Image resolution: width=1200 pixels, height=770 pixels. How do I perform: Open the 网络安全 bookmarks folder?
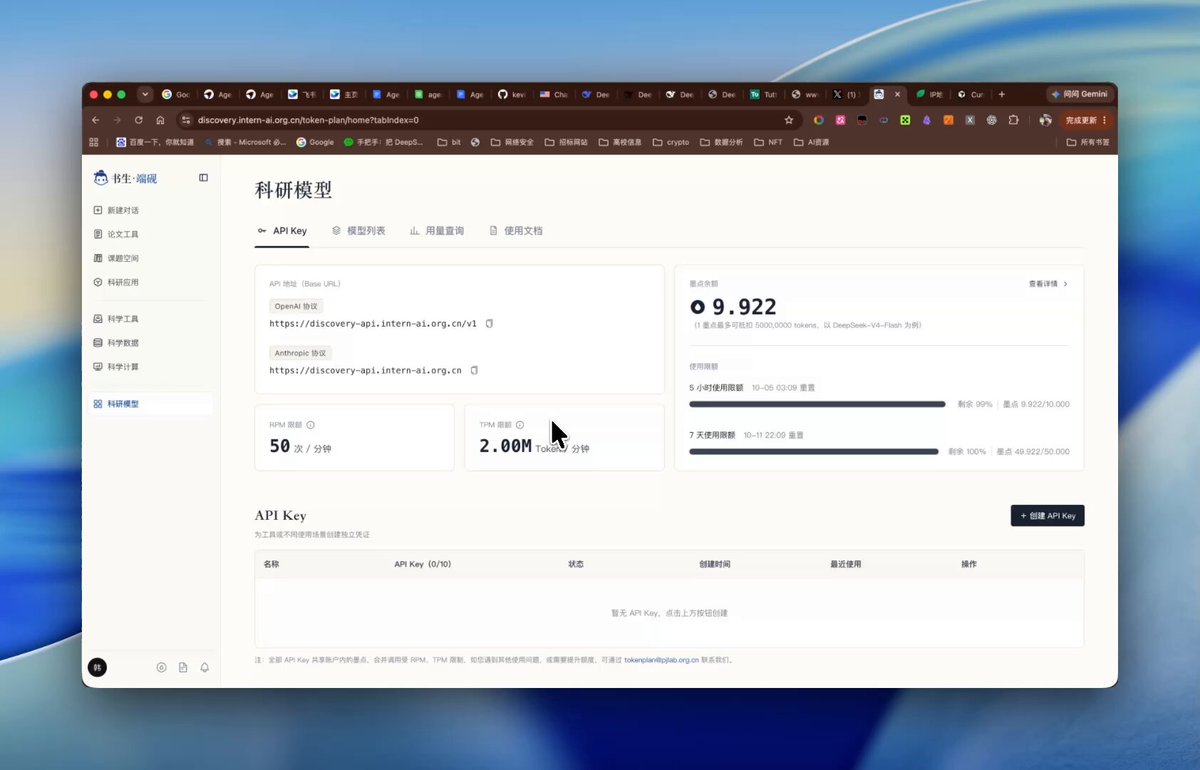(x=511, y=142)
